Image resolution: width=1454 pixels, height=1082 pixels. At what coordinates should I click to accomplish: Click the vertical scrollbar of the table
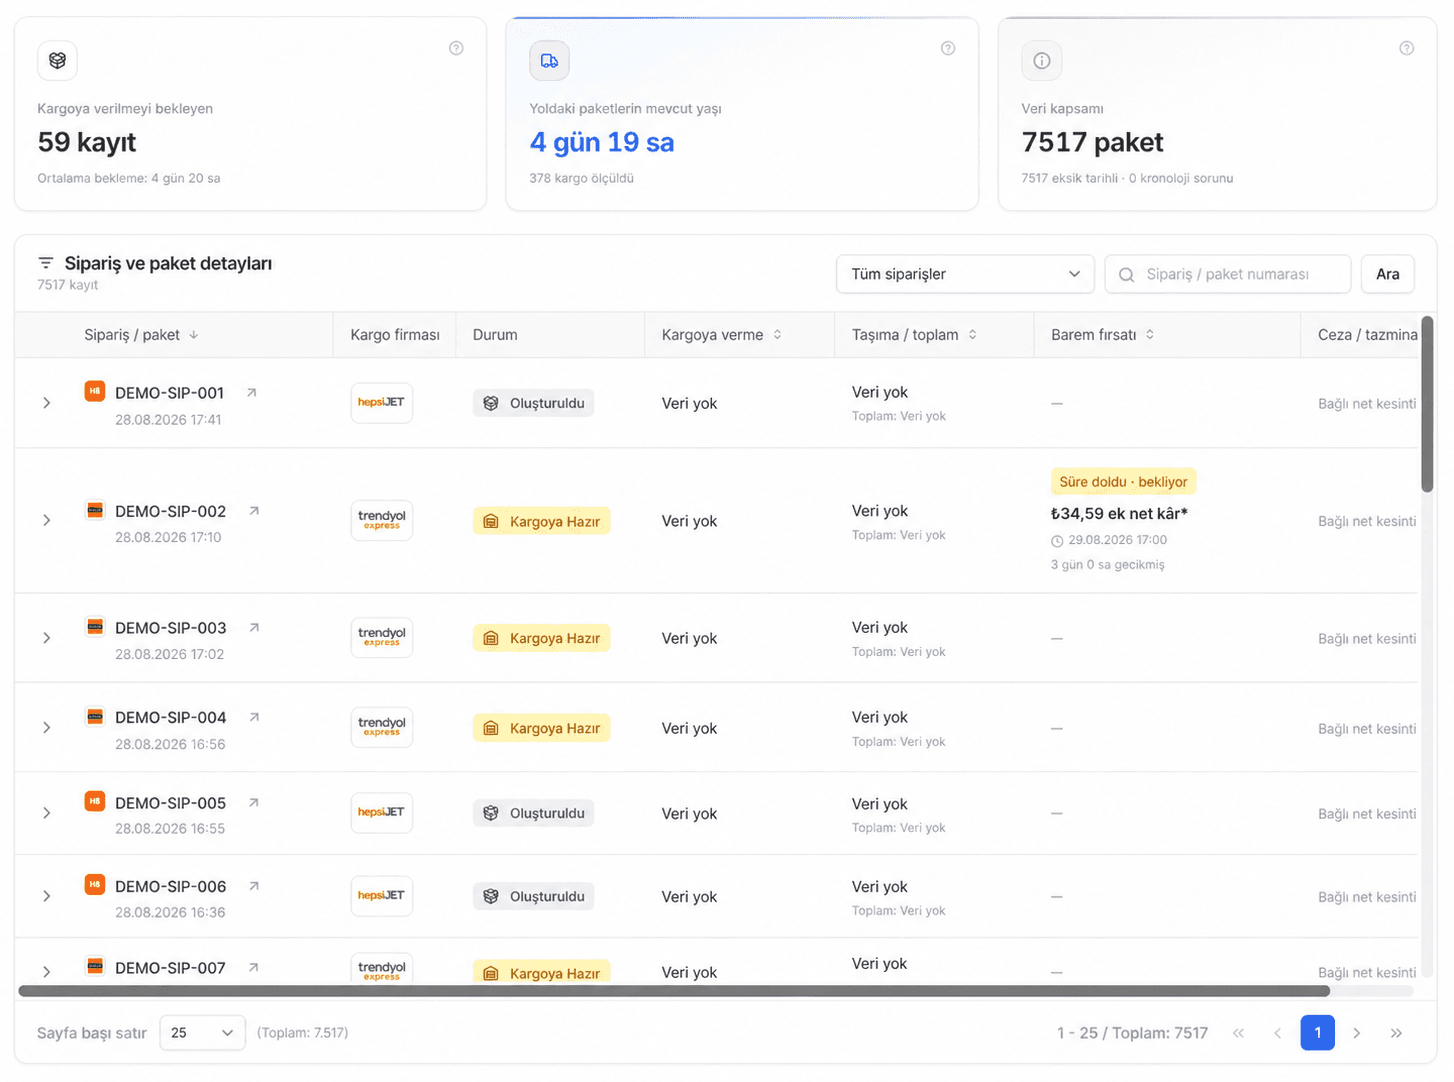(x=1427, y=404)
